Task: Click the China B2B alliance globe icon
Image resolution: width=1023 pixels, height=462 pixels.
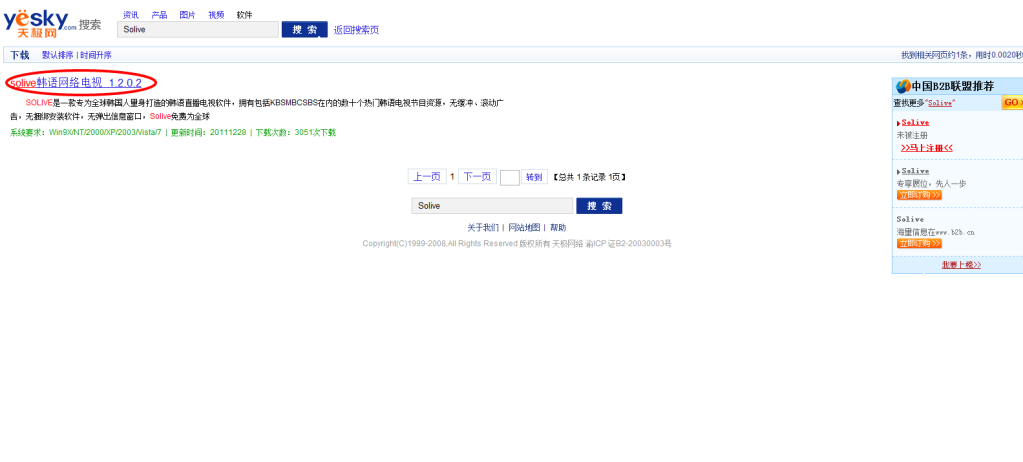Action: [902, 86]
